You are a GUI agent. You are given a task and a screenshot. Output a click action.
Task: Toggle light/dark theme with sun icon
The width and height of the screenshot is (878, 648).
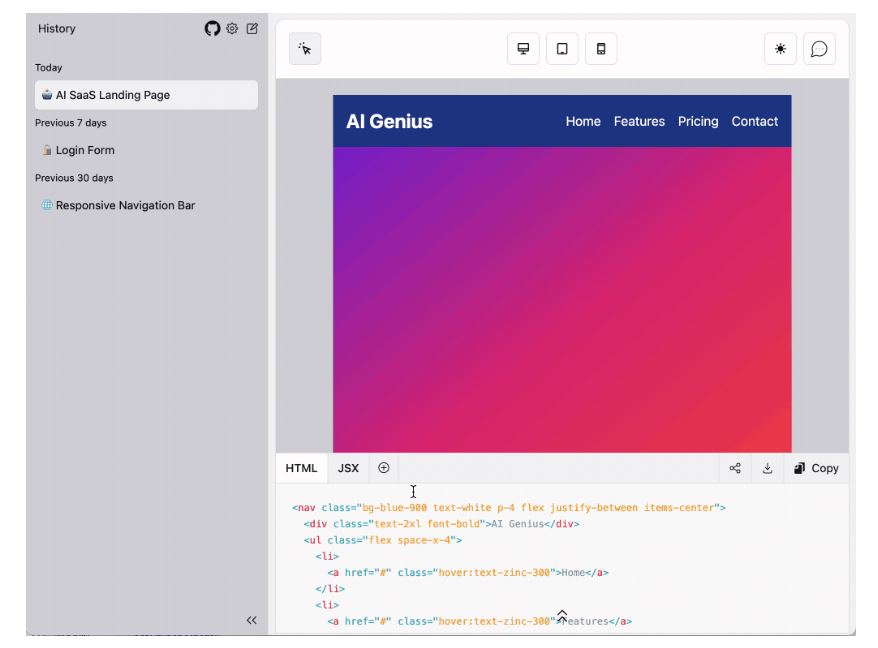tap(780, 49)
